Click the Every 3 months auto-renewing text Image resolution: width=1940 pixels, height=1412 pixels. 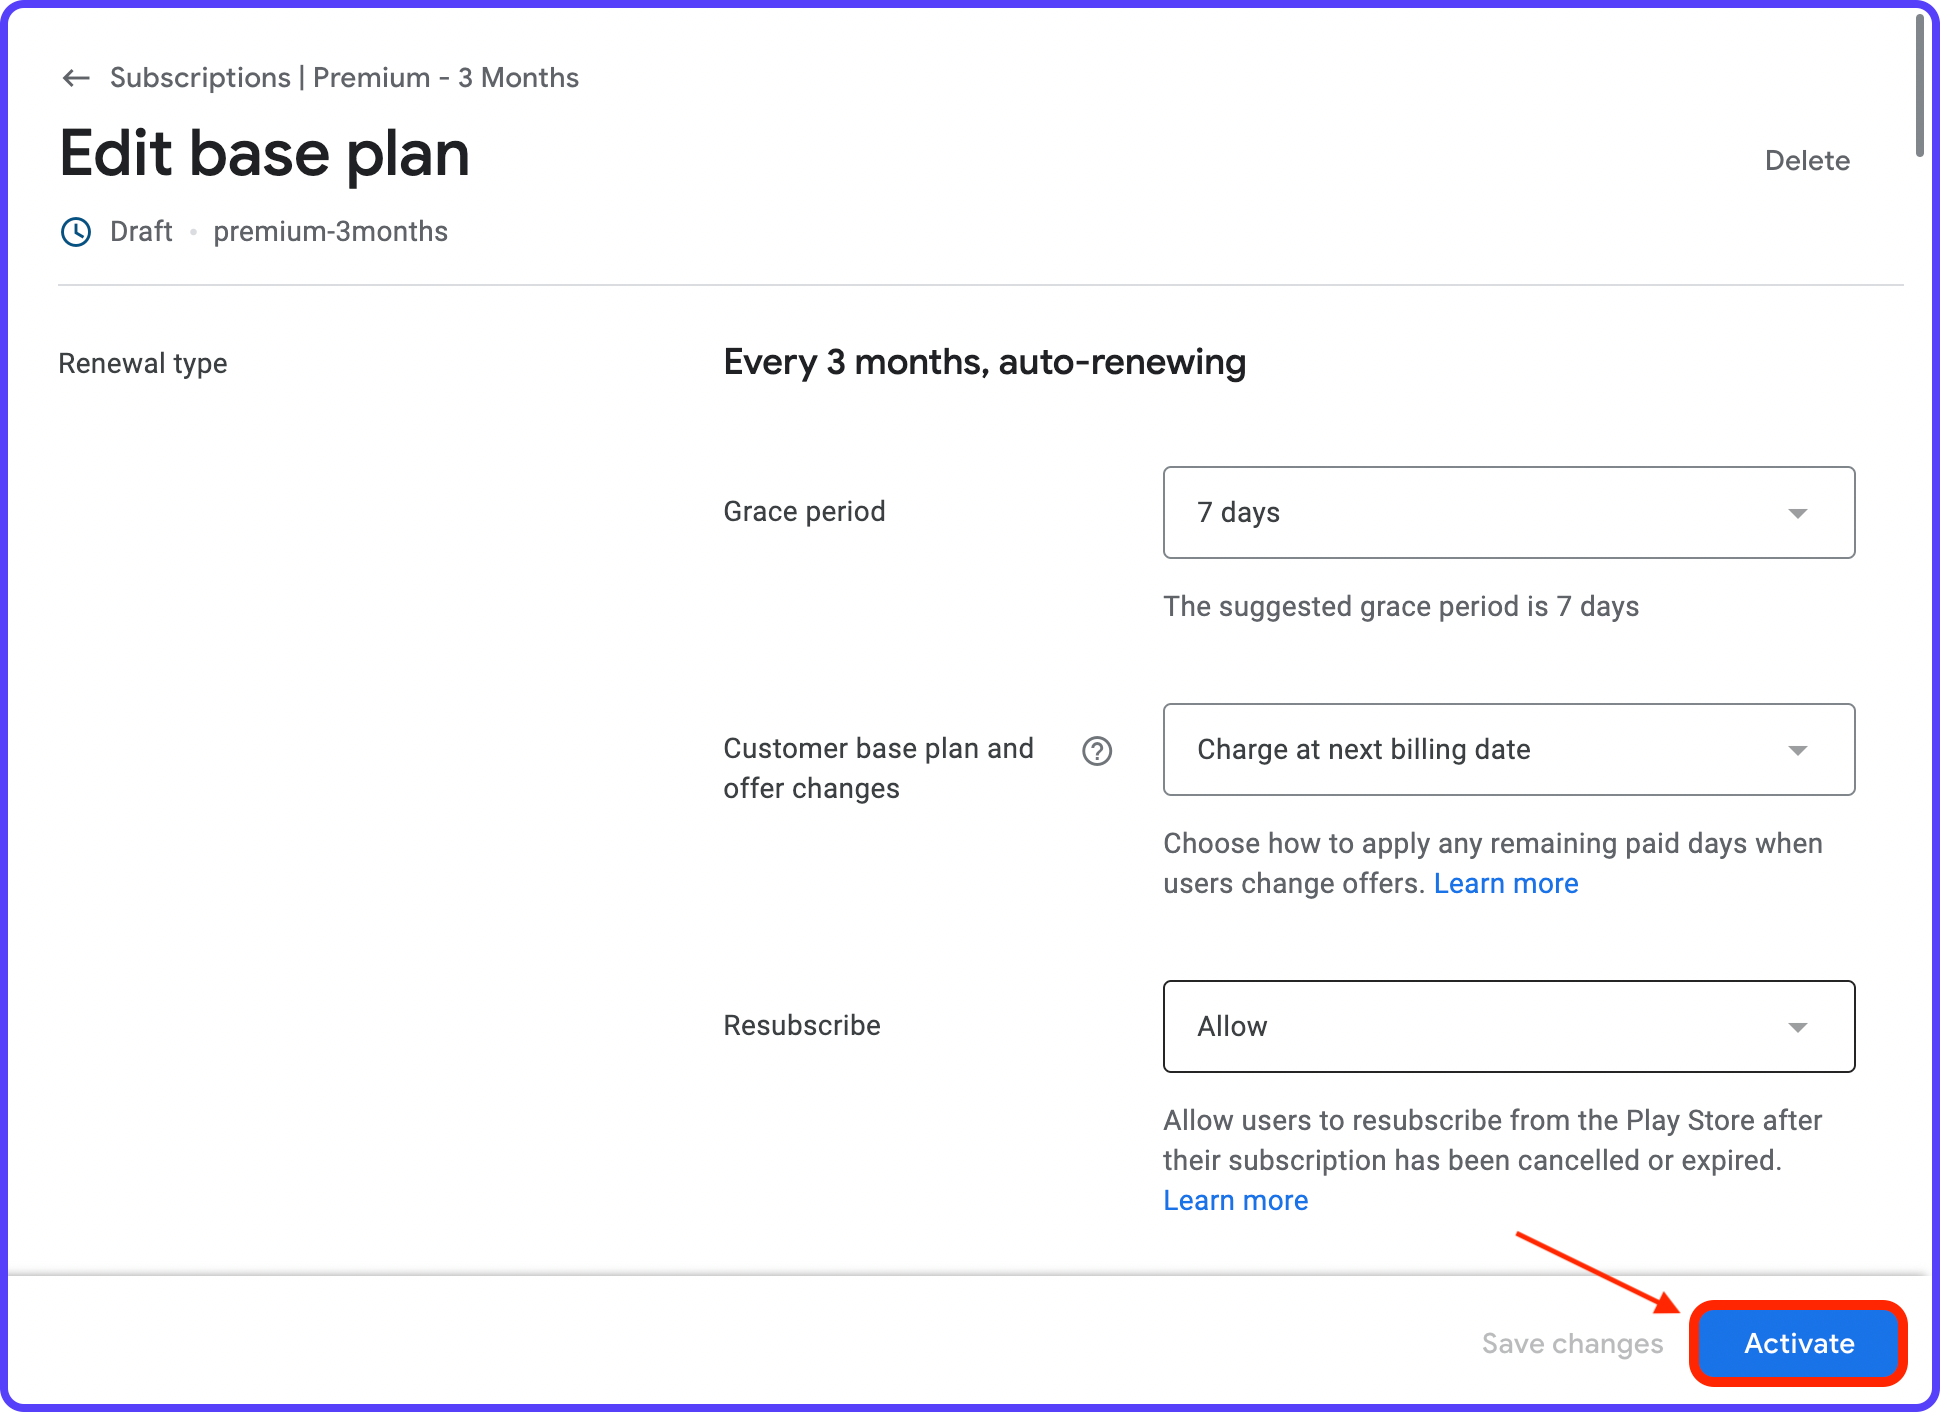tap(984, 362)
